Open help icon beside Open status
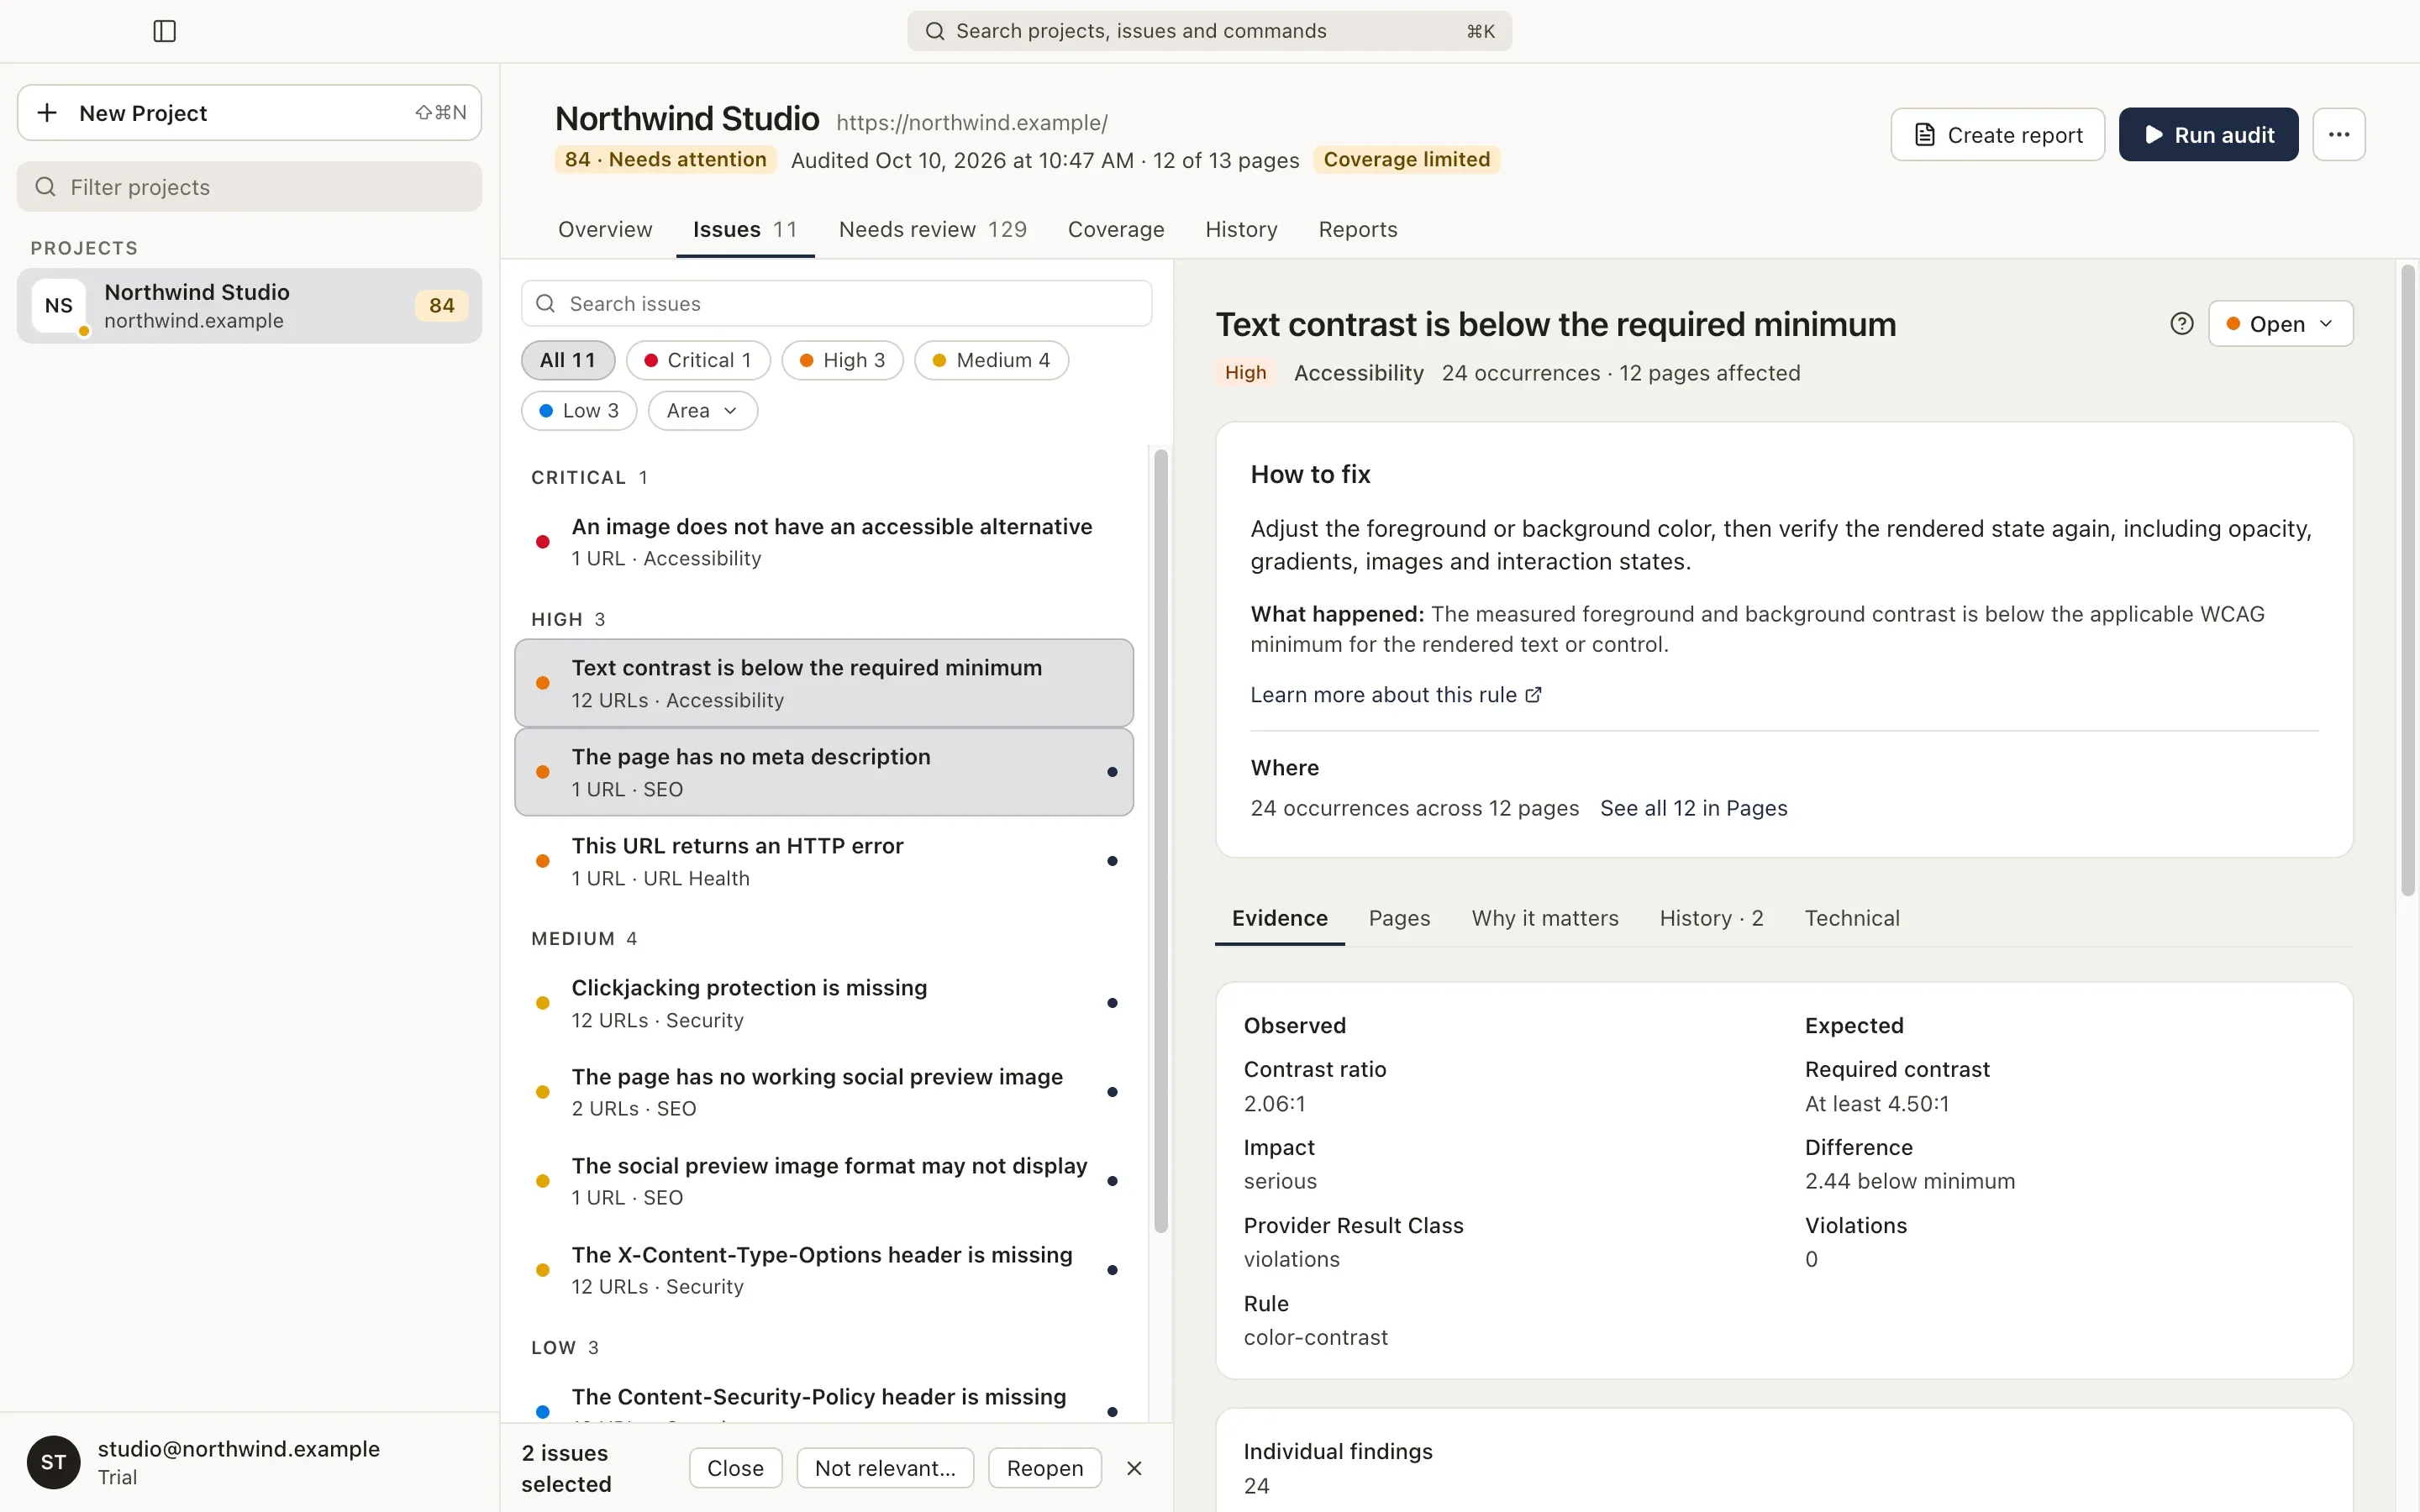This screenshot has width=2420, height=1512. point(2182,324)
